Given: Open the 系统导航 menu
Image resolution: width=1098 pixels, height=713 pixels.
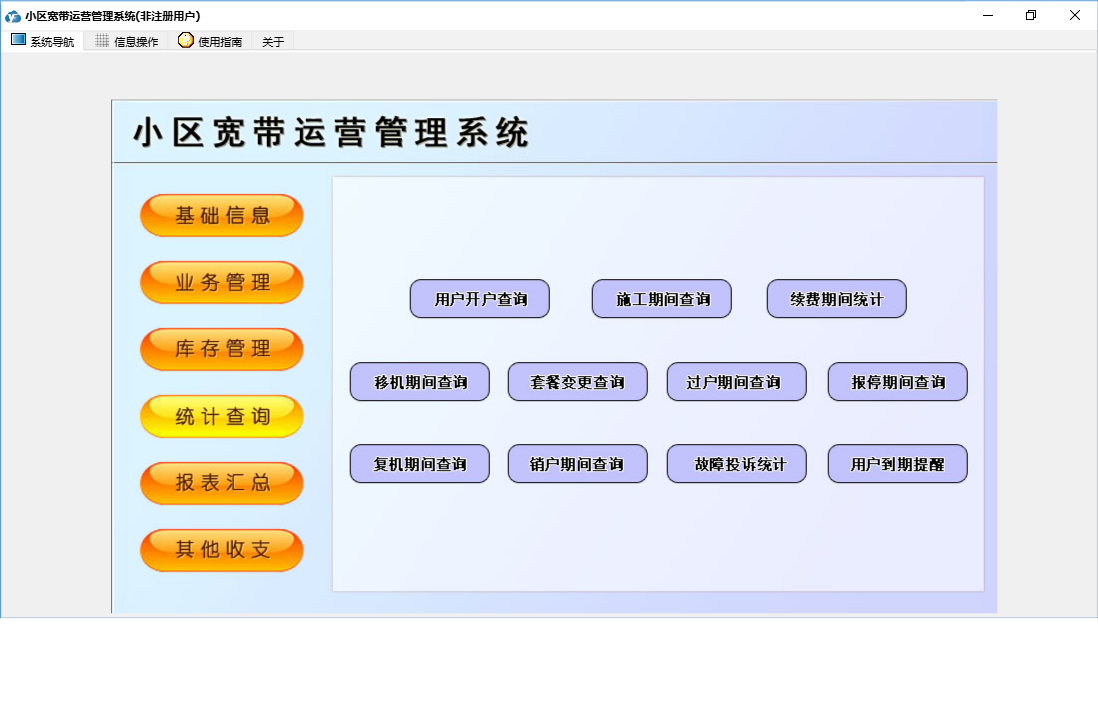Looking at the screenshot, I should coord(43,41).
